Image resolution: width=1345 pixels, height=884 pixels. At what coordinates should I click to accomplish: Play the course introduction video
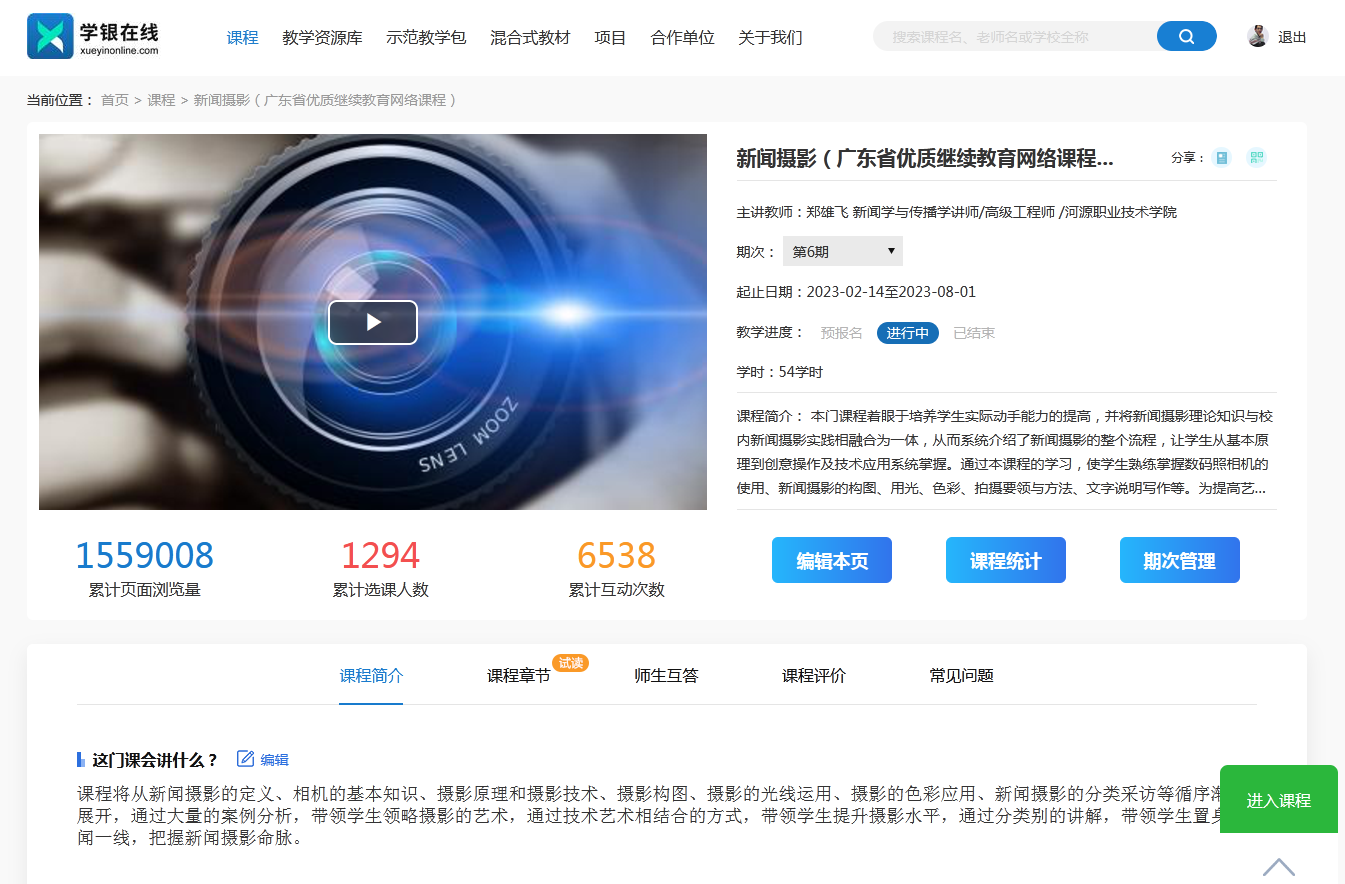coord(372,322)
